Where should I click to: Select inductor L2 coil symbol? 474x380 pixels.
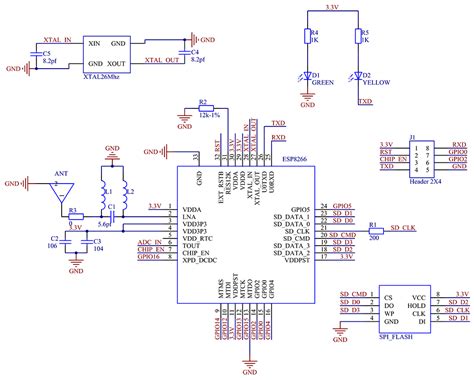(x=125, y=196)
